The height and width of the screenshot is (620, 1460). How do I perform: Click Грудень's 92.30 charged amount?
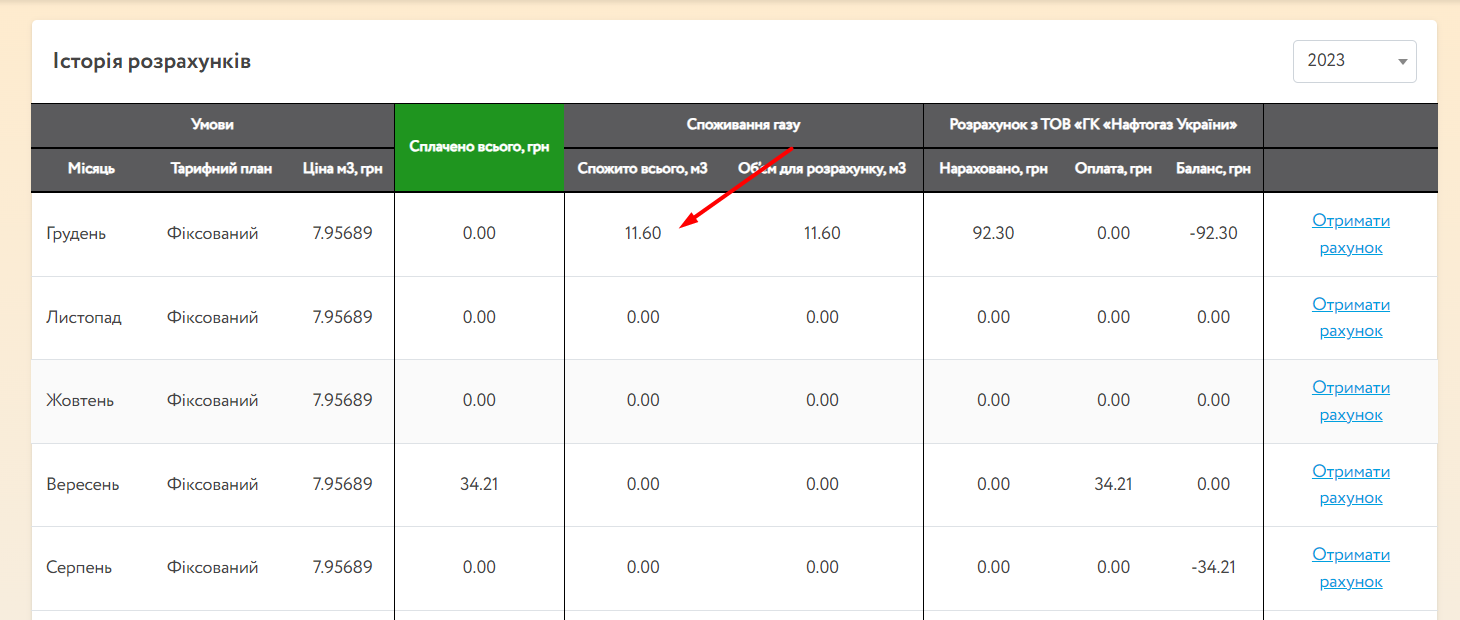tap(993, 234)
